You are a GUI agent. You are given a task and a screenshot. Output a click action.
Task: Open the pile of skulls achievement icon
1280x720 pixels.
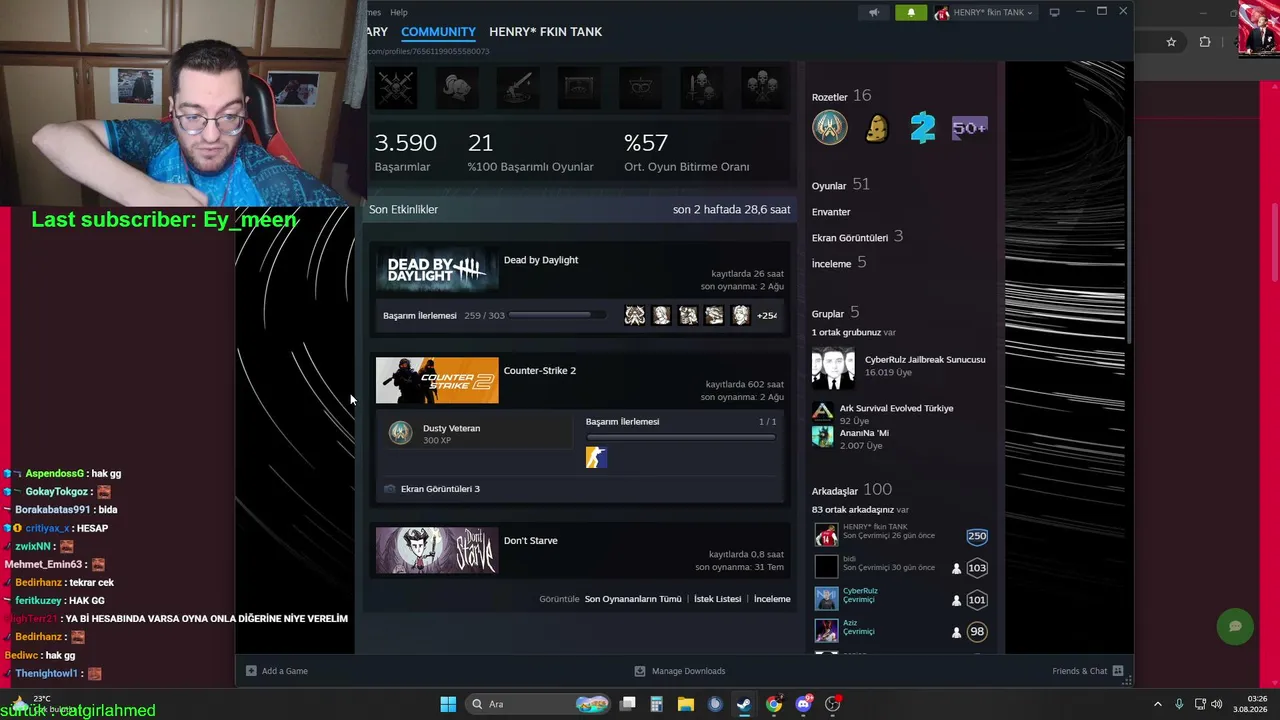coord(763,88)
